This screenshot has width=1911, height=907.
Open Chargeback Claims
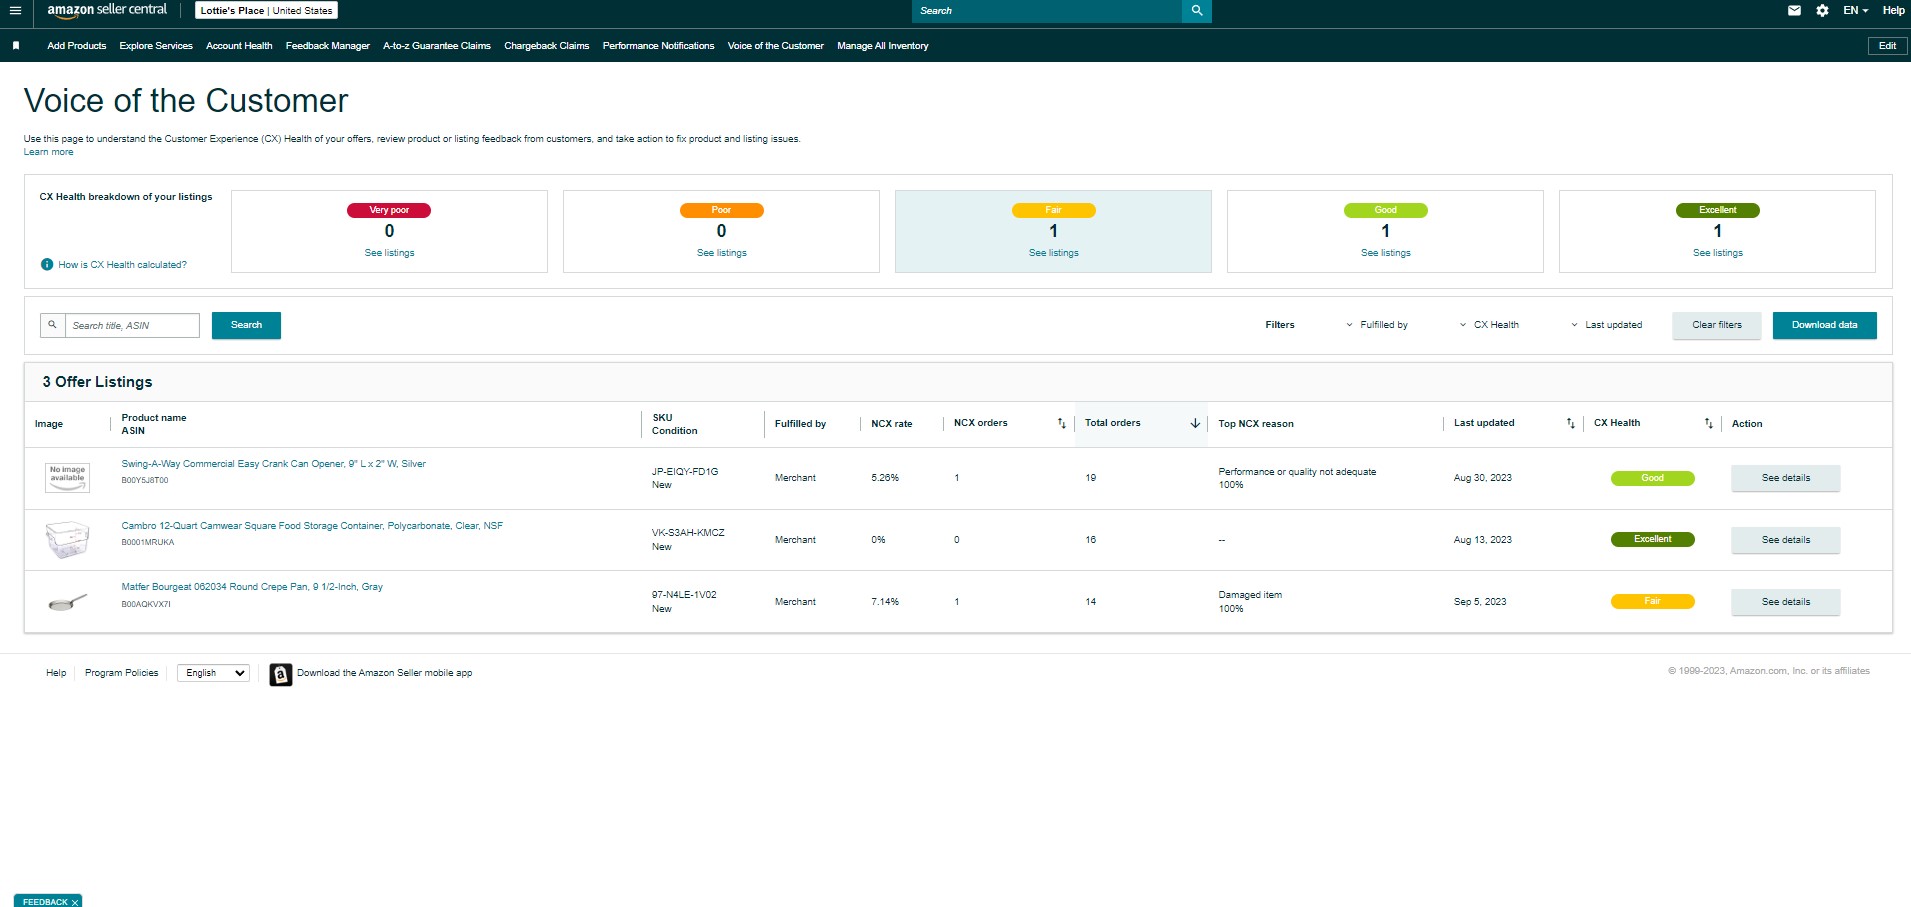[x=547, y=46]
